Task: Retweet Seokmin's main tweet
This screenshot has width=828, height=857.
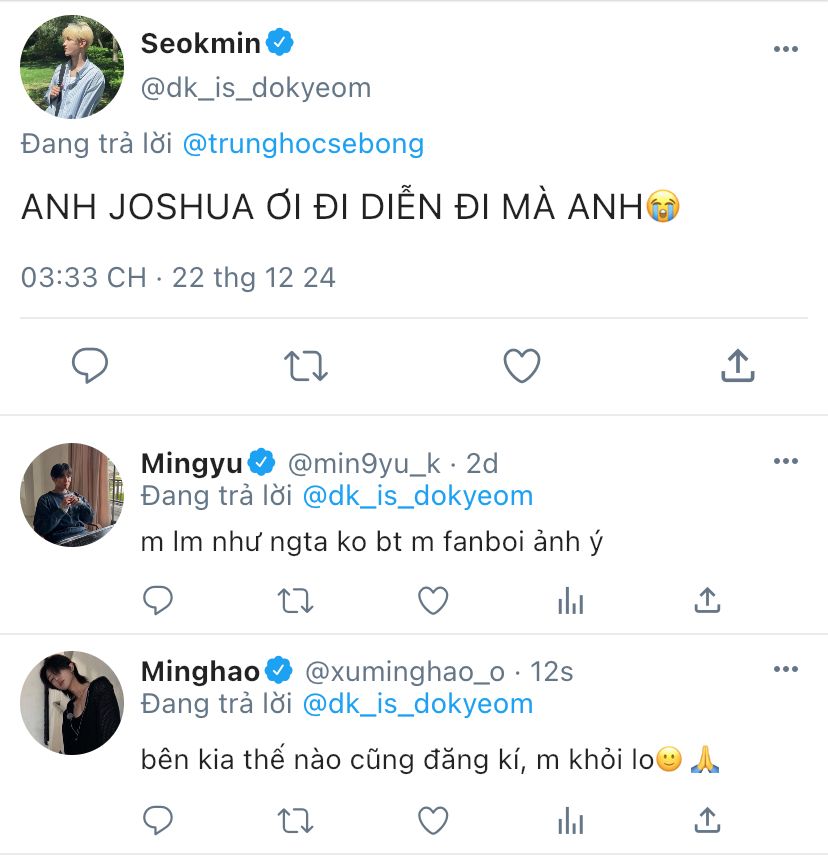Action: point(306,366)
